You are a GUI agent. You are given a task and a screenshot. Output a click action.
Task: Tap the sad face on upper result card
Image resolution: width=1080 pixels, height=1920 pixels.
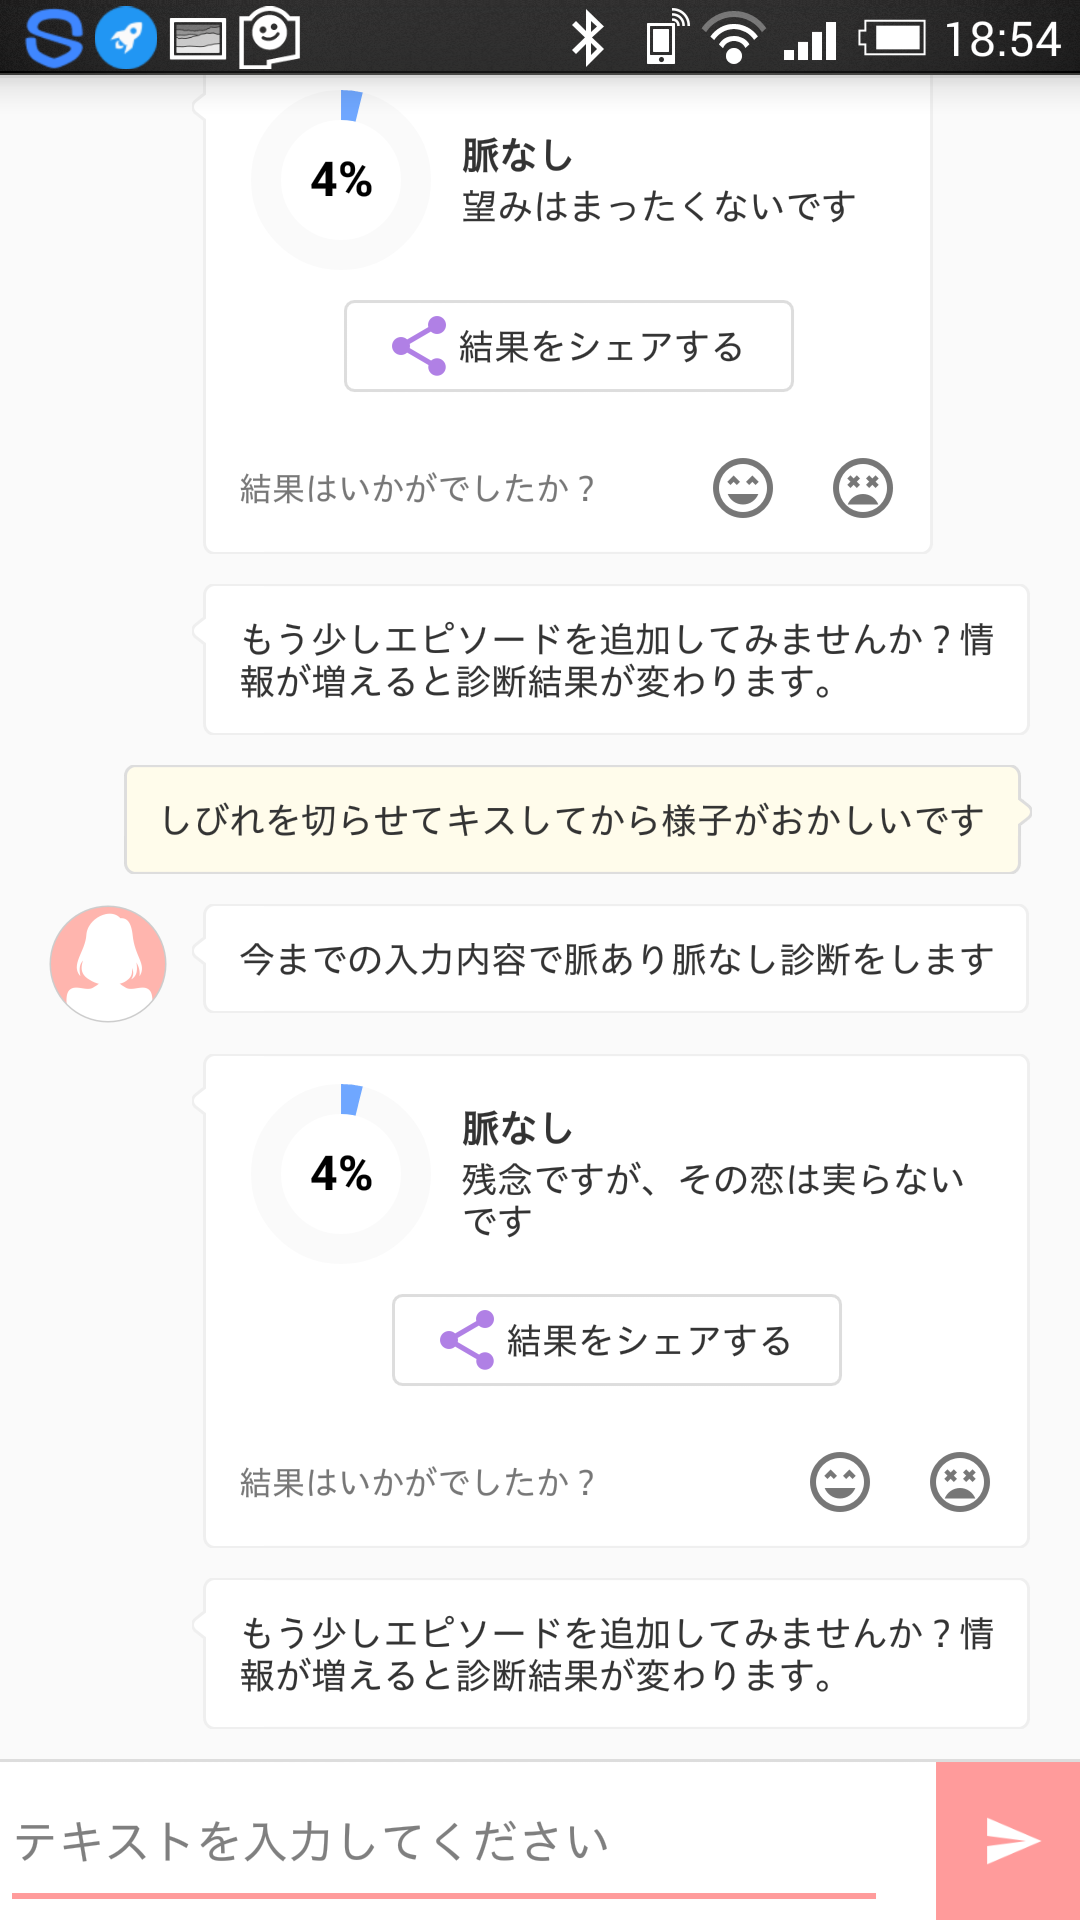[x=862, y=488]
